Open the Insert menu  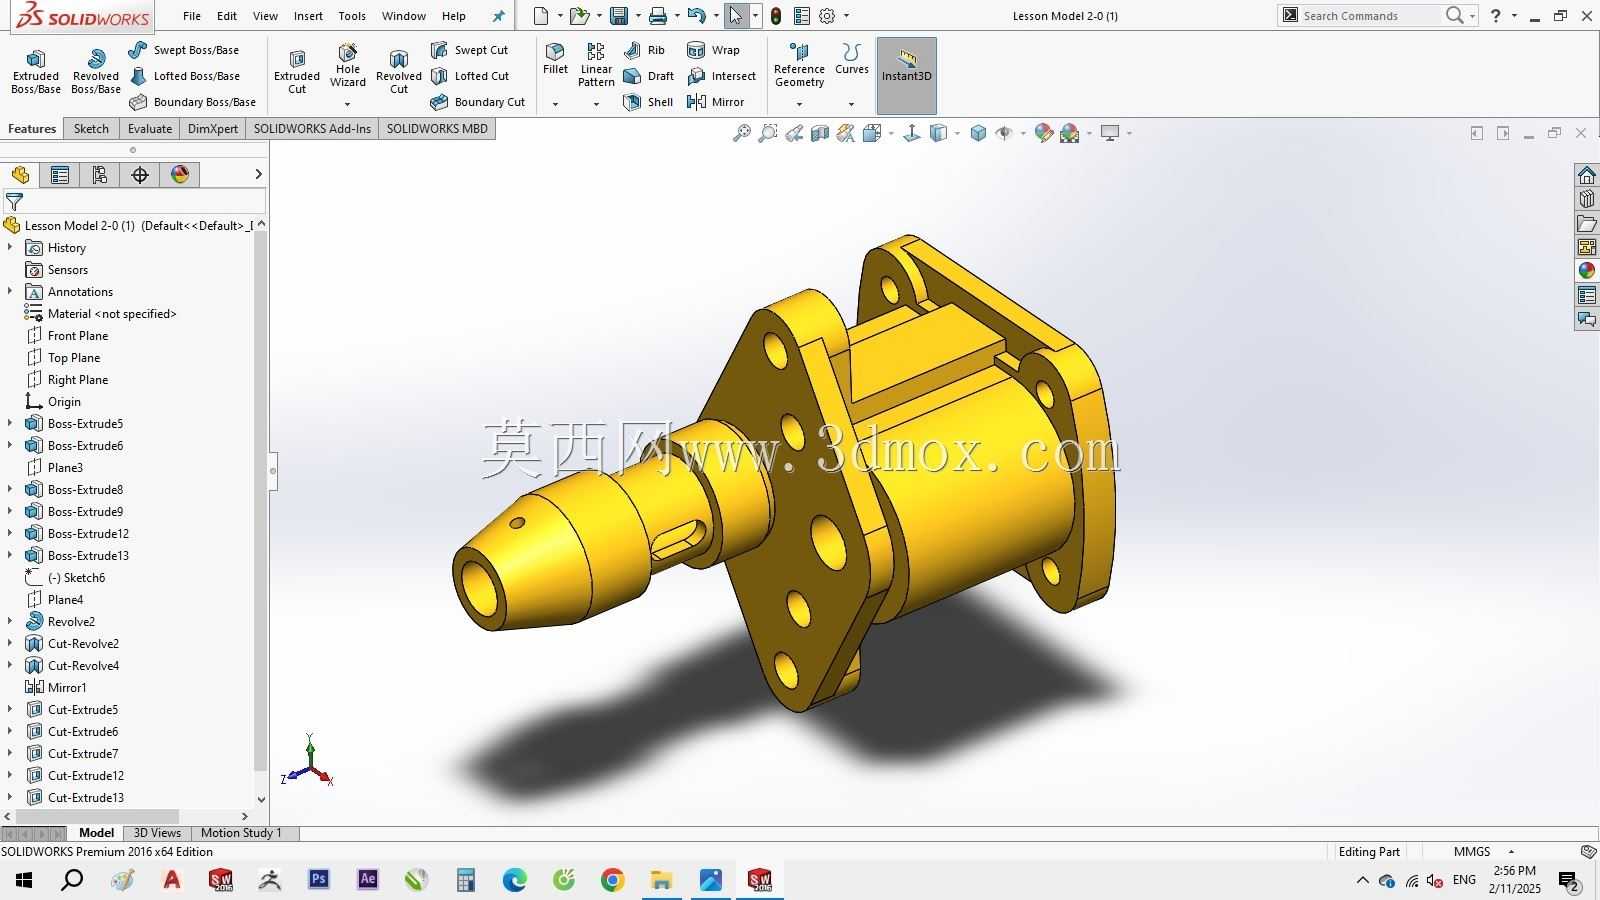[308, 16]
